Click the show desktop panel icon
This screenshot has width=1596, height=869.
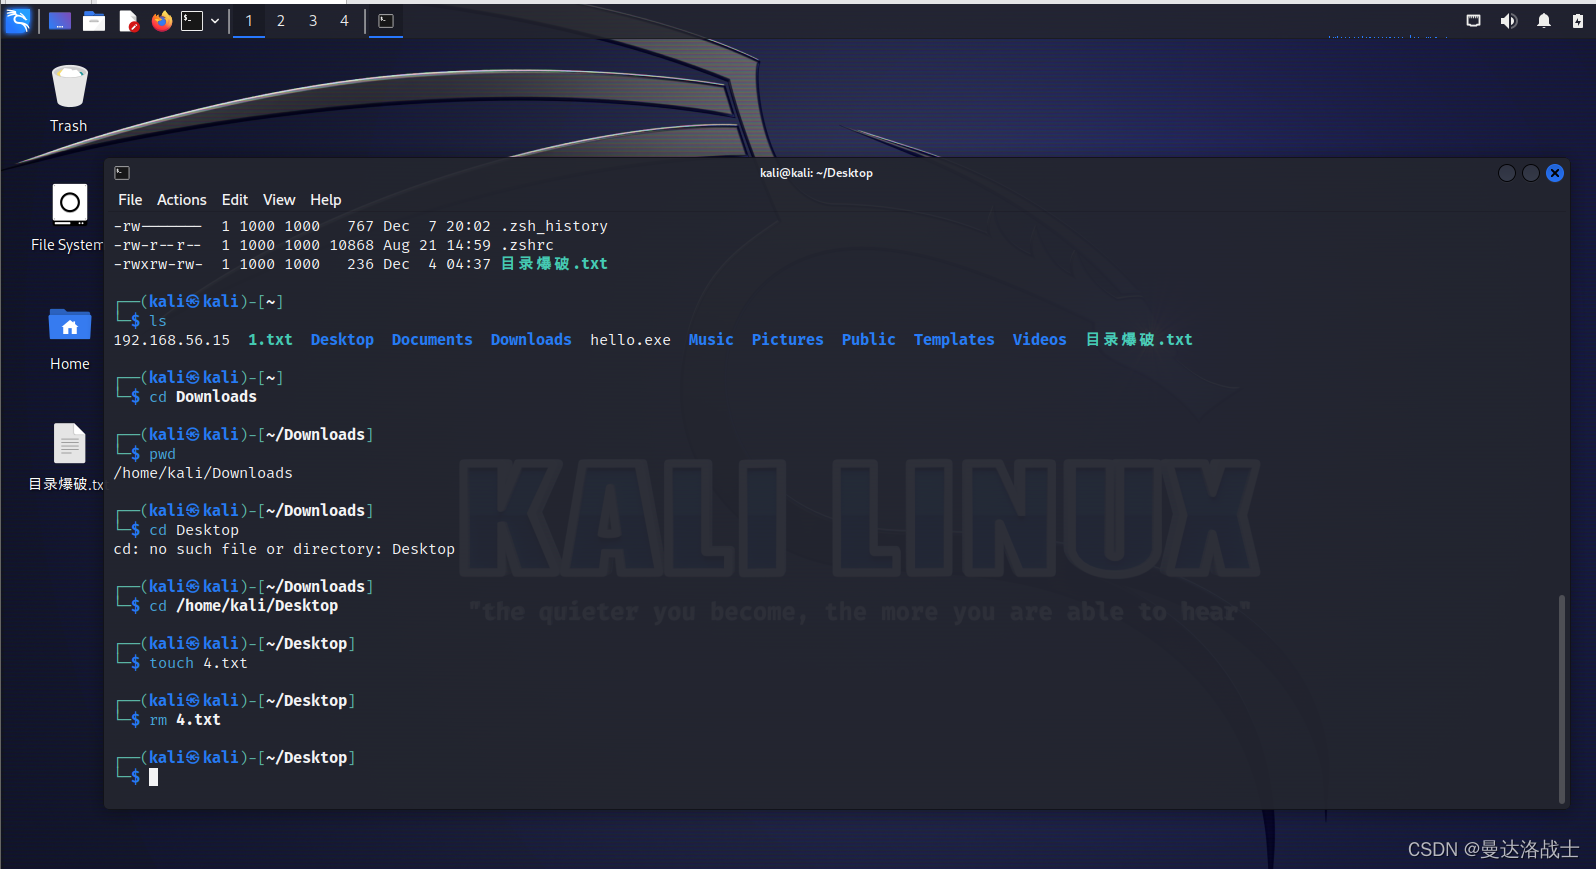60,21
